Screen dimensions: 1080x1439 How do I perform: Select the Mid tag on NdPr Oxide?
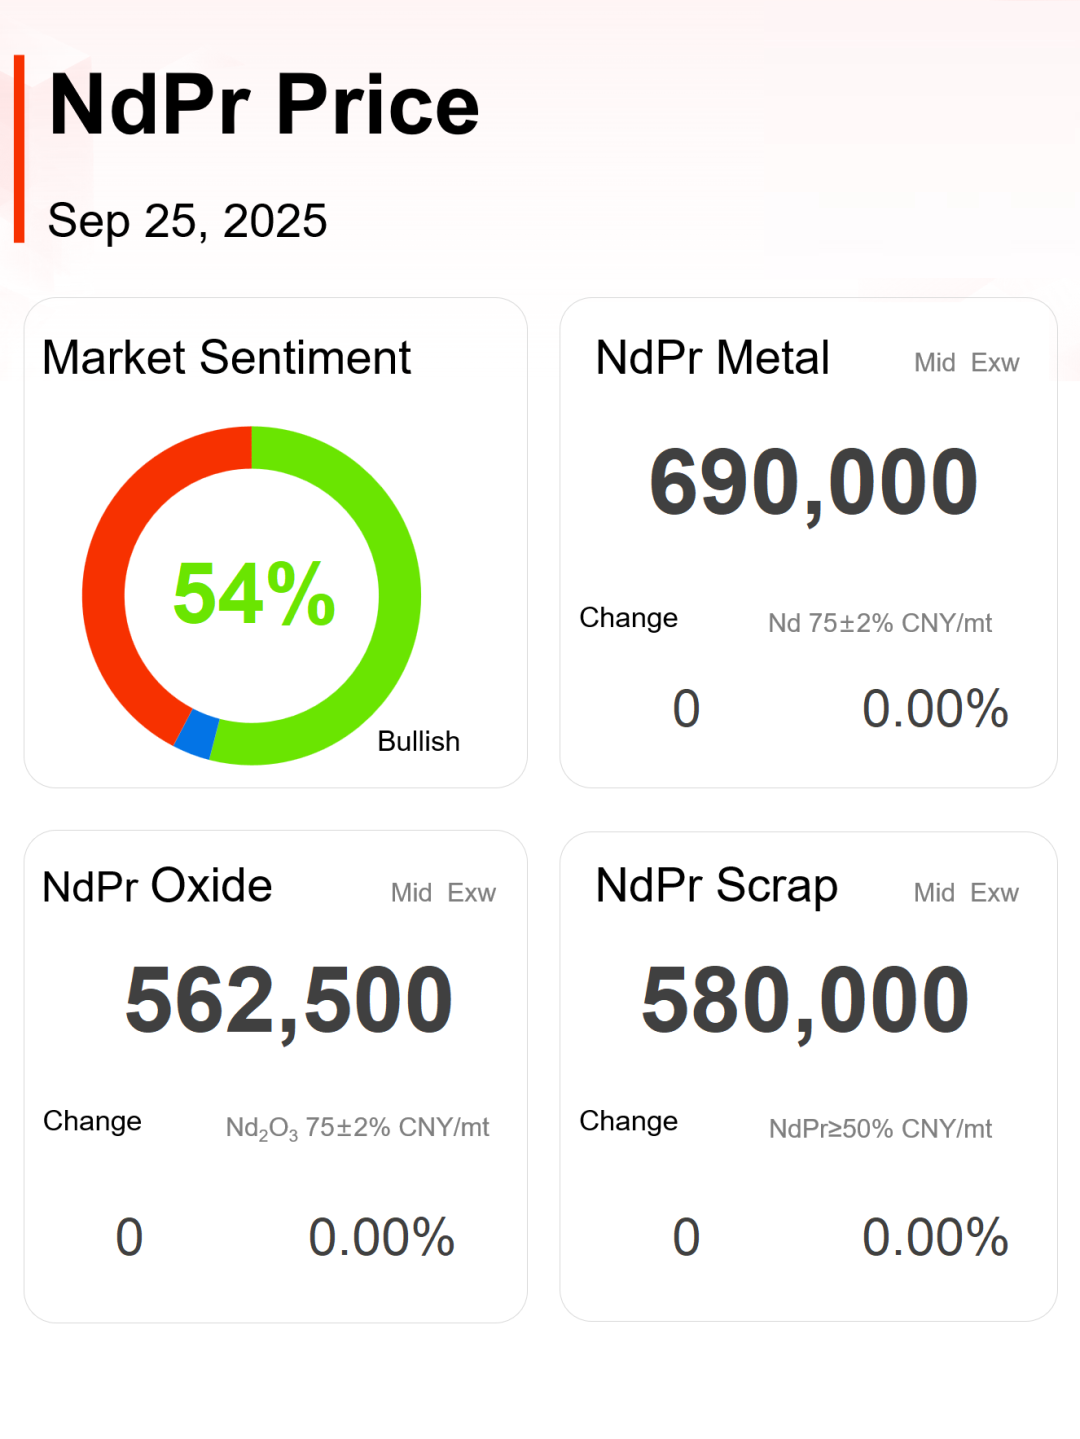click(x=411, y=893)
